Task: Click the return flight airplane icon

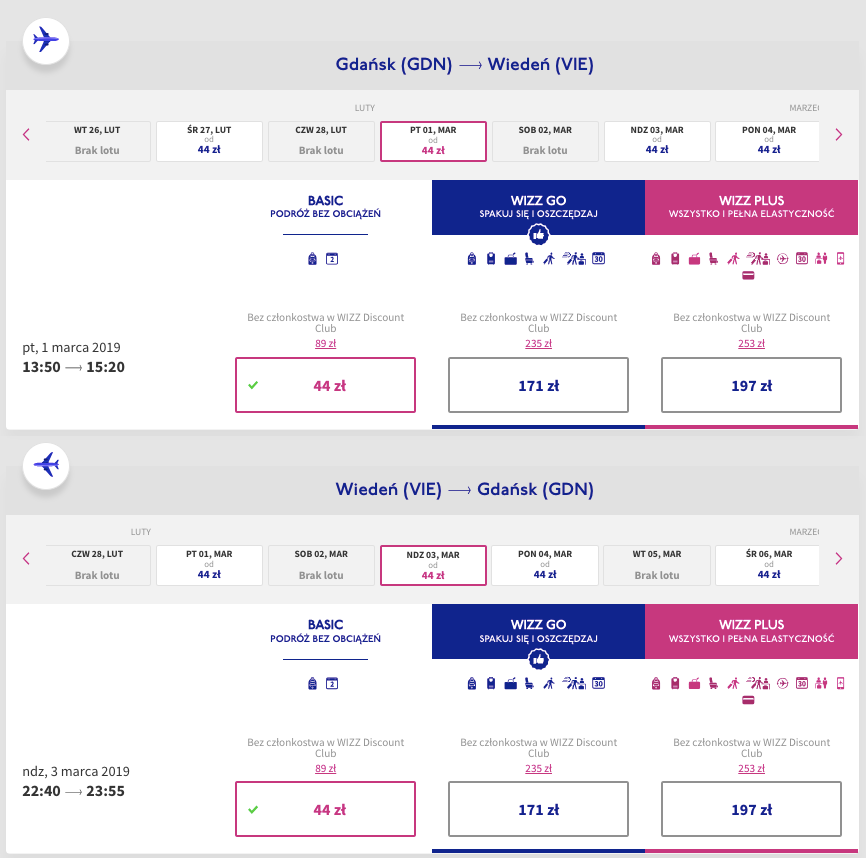Action: [x=46, y=466]
